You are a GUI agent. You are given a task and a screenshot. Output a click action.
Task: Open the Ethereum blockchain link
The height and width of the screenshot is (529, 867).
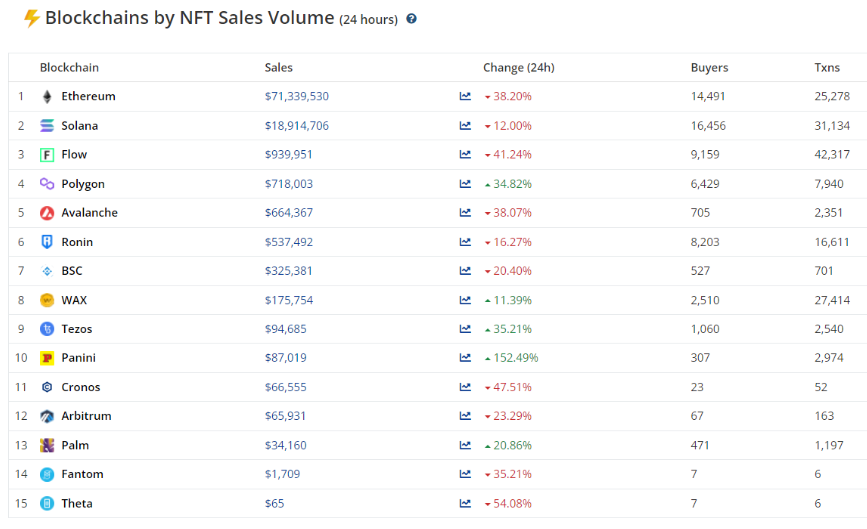click(x=88, y=96)
